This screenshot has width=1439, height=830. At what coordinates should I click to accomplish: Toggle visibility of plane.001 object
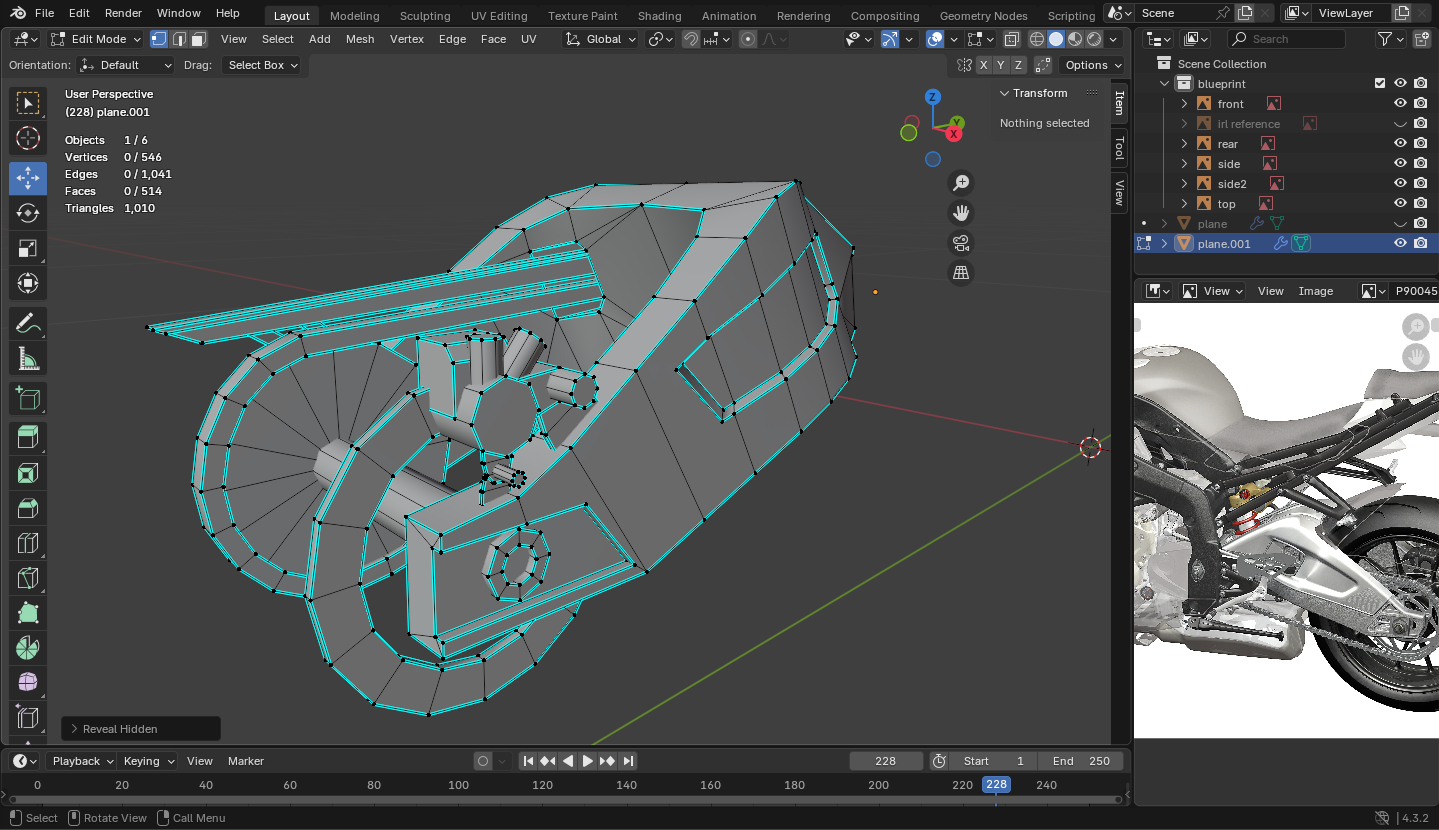[x=1400, y=243]
